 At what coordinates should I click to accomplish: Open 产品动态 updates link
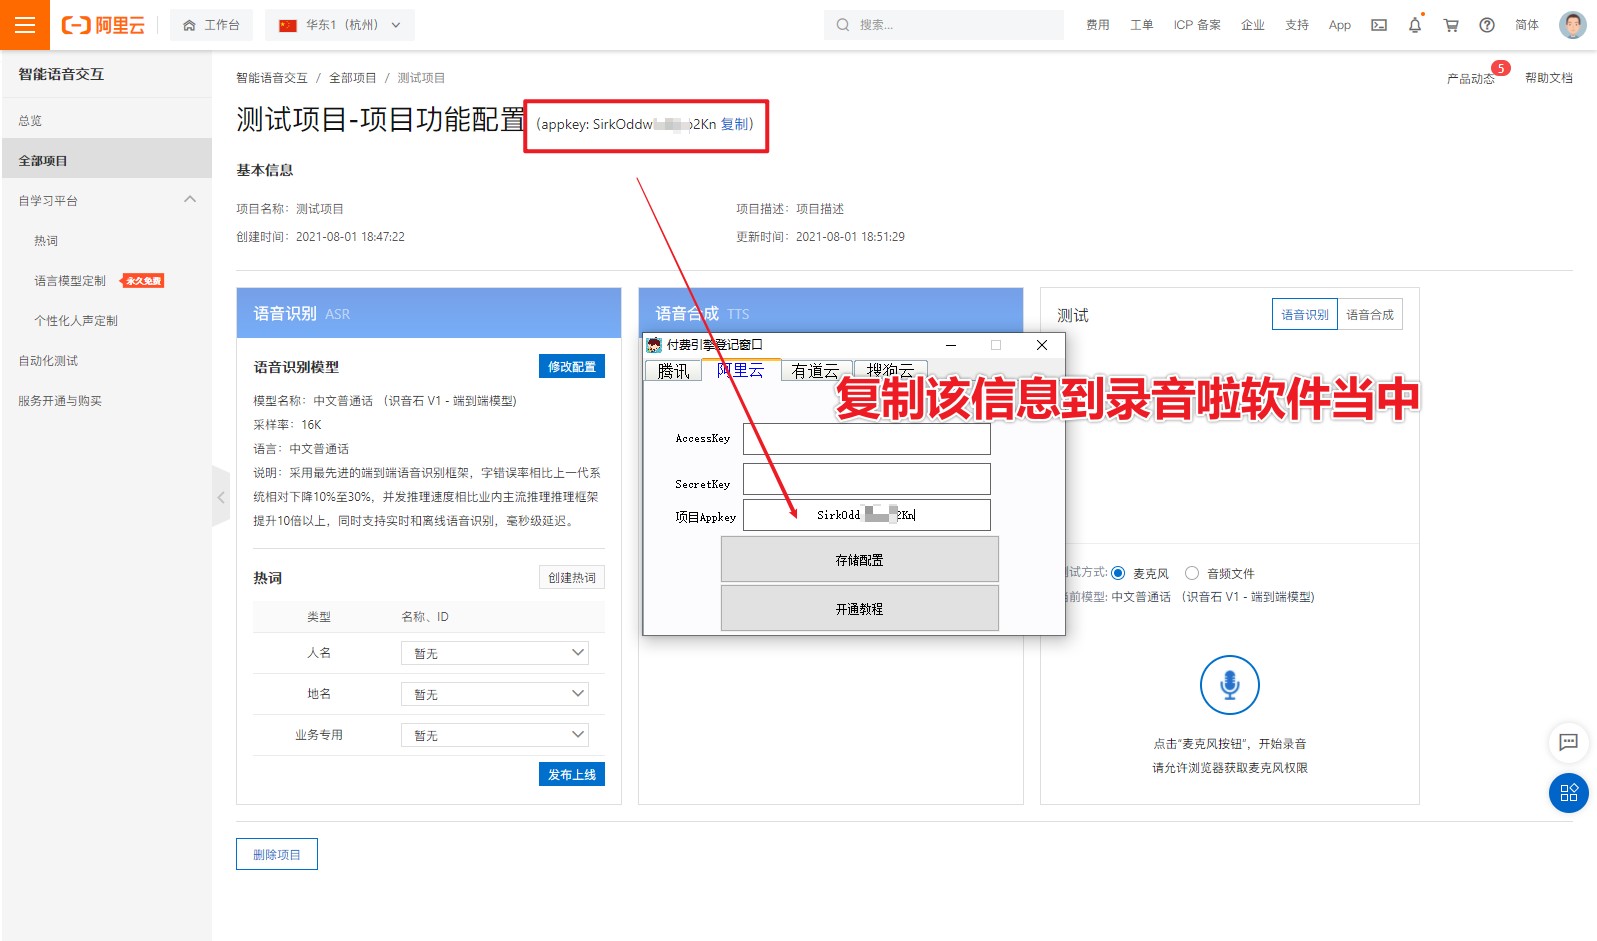[1470, 78]
